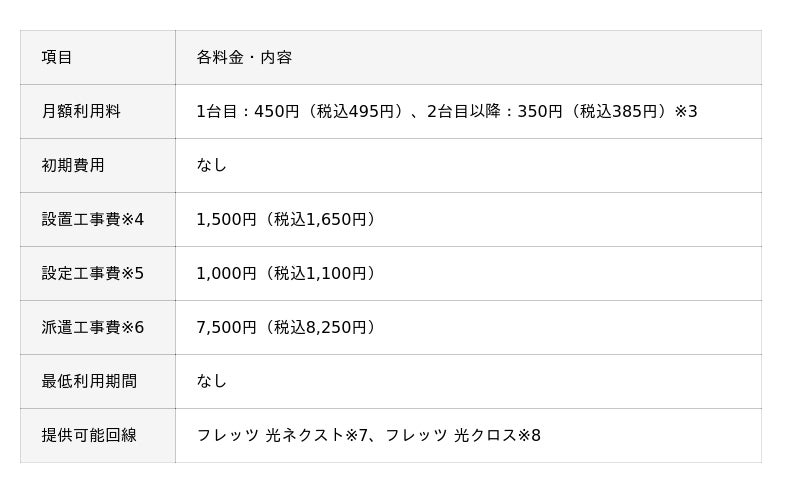Select the 初期費用 row label
The image size is (800, 493).
(73, 166)
